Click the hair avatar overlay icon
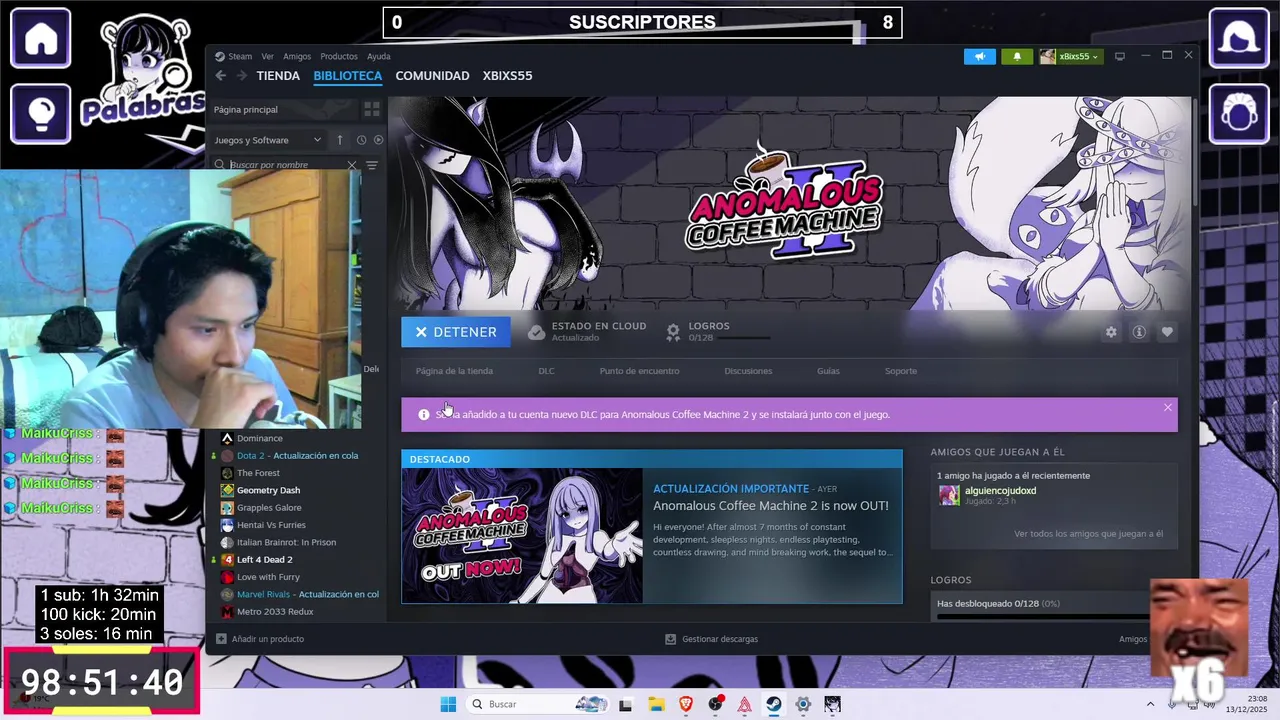Image resolution: width=1280 pixels, height=720 pixels. point(1239,38)
